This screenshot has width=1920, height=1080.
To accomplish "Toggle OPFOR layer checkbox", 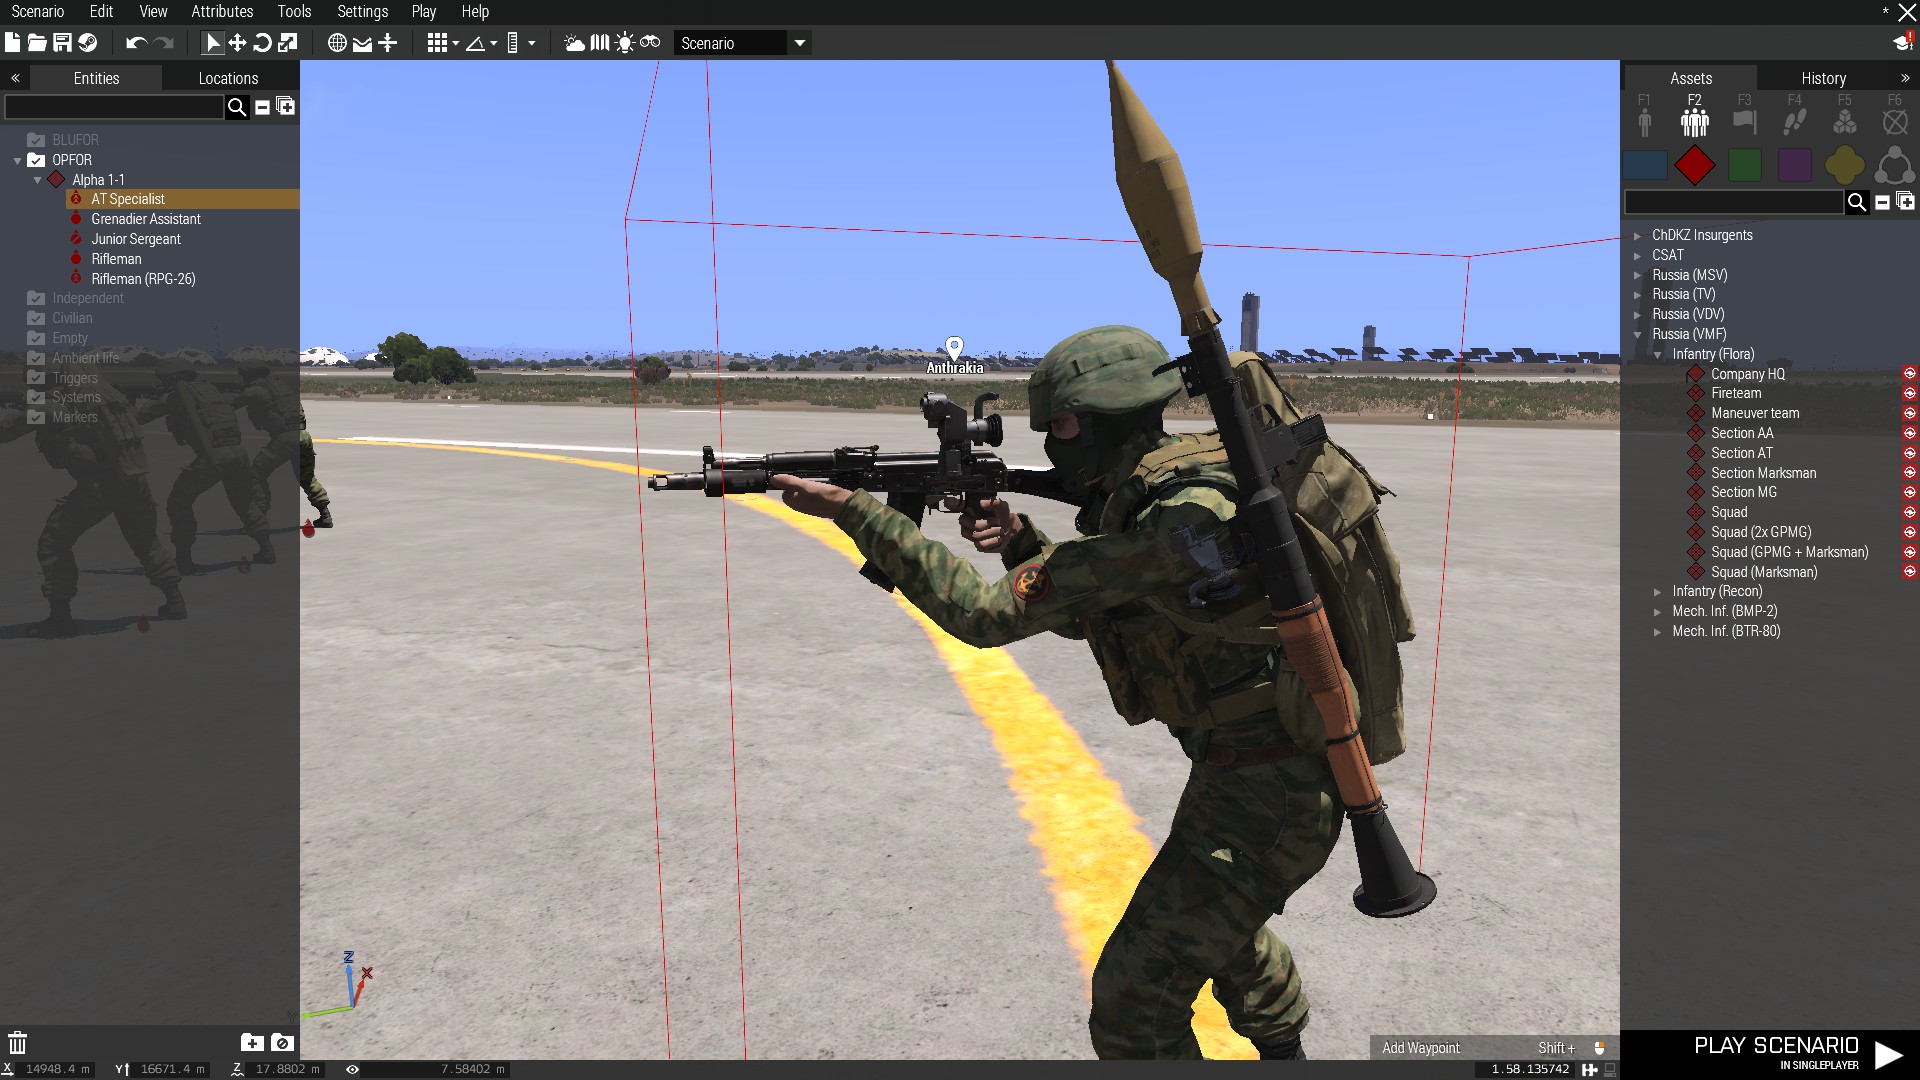I will tap(36, 160).
